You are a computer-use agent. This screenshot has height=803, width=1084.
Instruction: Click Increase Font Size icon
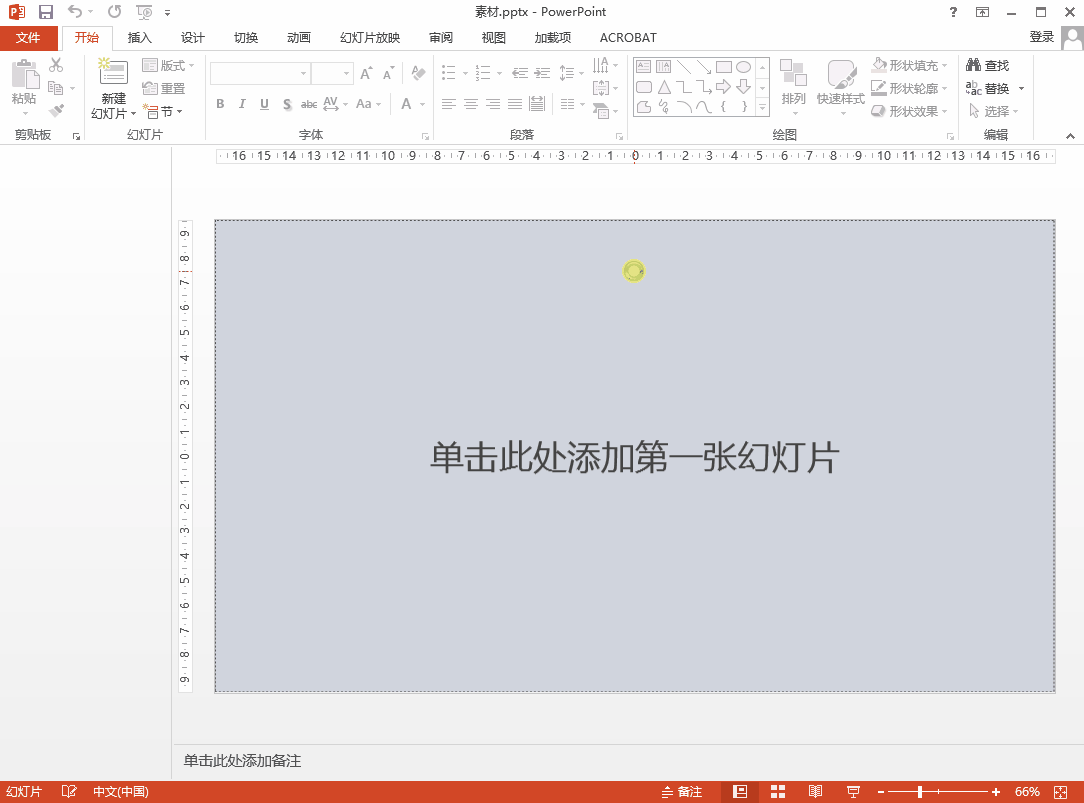pyautogui.click(x=366, y=73)
